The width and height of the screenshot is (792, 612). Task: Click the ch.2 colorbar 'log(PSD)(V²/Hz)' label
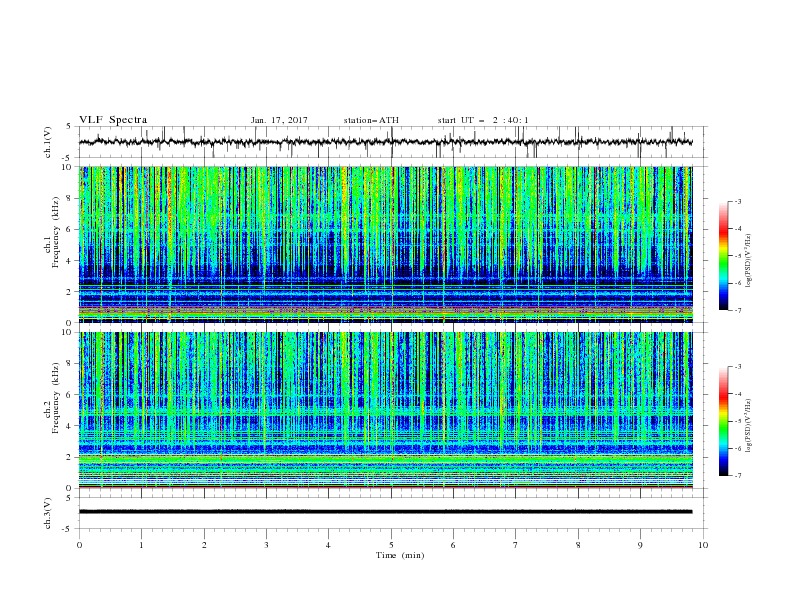tap(749, 426)
